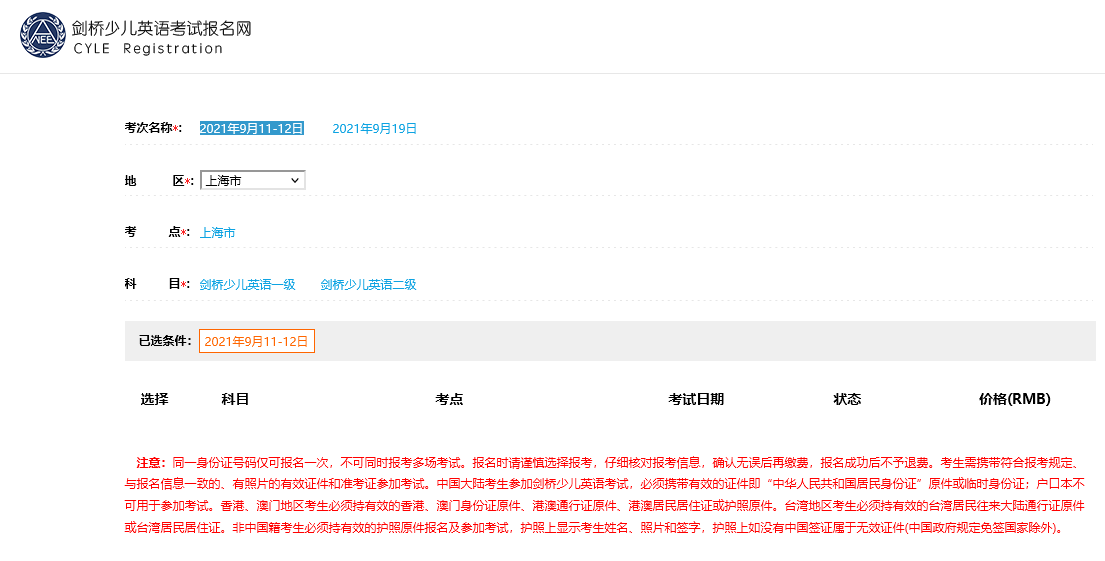Click the 剑桥少儿英语考试报名网 site title
This screenshot has height=561, width=1105.
pos(162,27)
